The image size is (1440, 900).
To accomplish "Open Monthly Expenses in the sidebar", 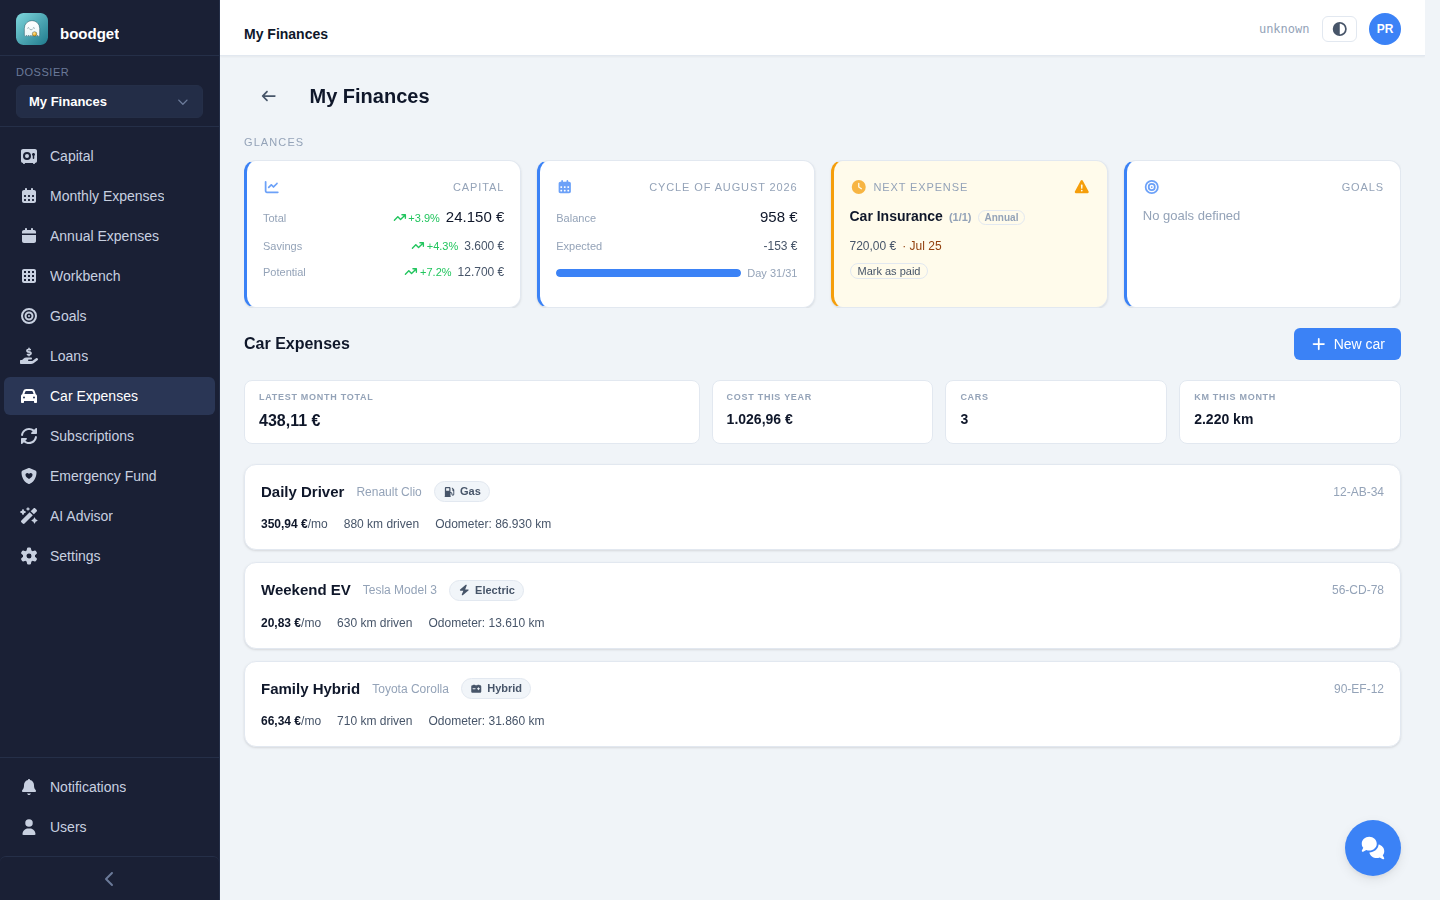I will [109, 196].
